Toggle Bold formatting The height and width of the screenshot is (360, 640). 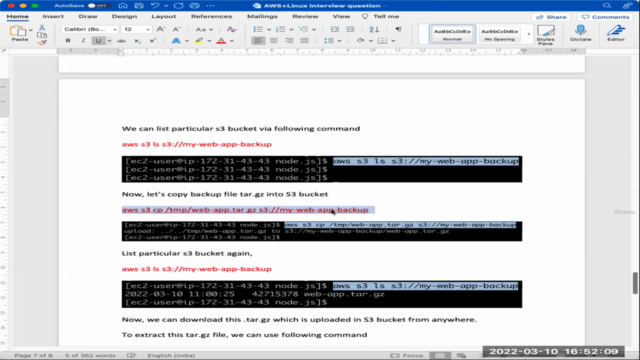68,41
